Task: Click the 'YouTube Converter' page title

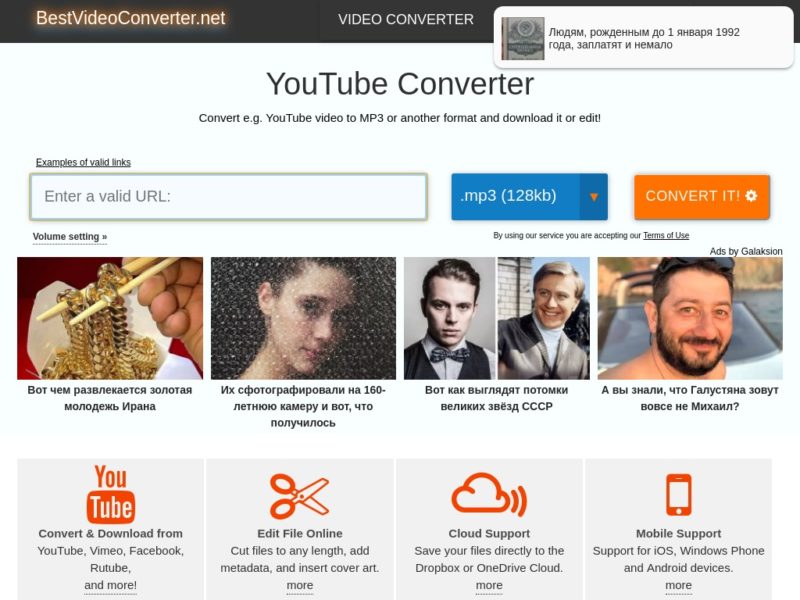Action: (400, 84)
